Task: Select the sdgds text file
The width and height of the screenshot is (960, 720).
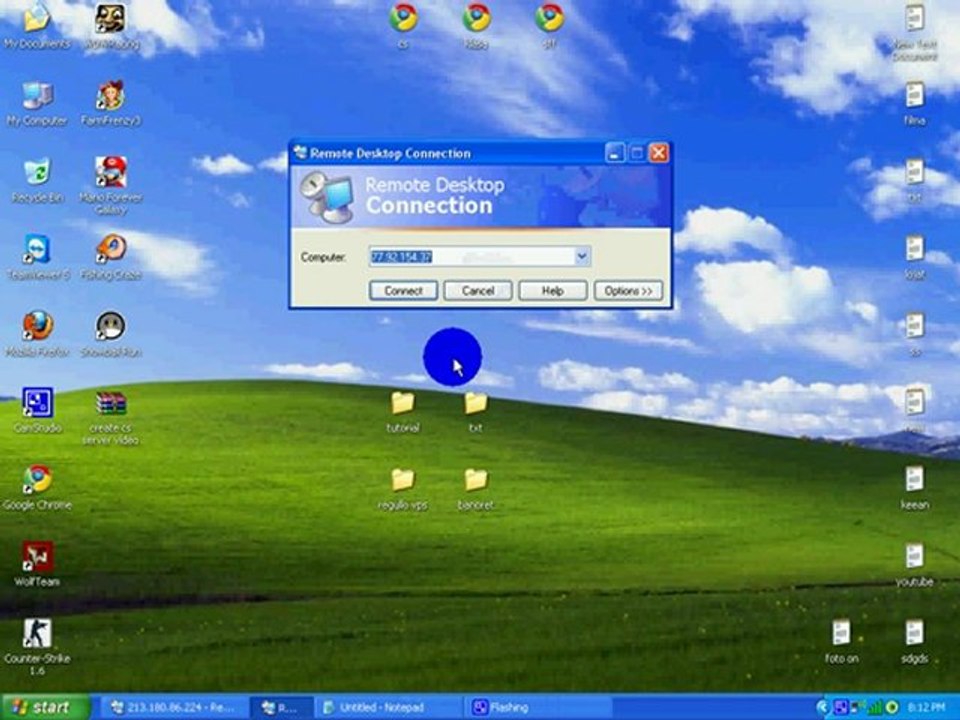Action: [x=915, y=642]
